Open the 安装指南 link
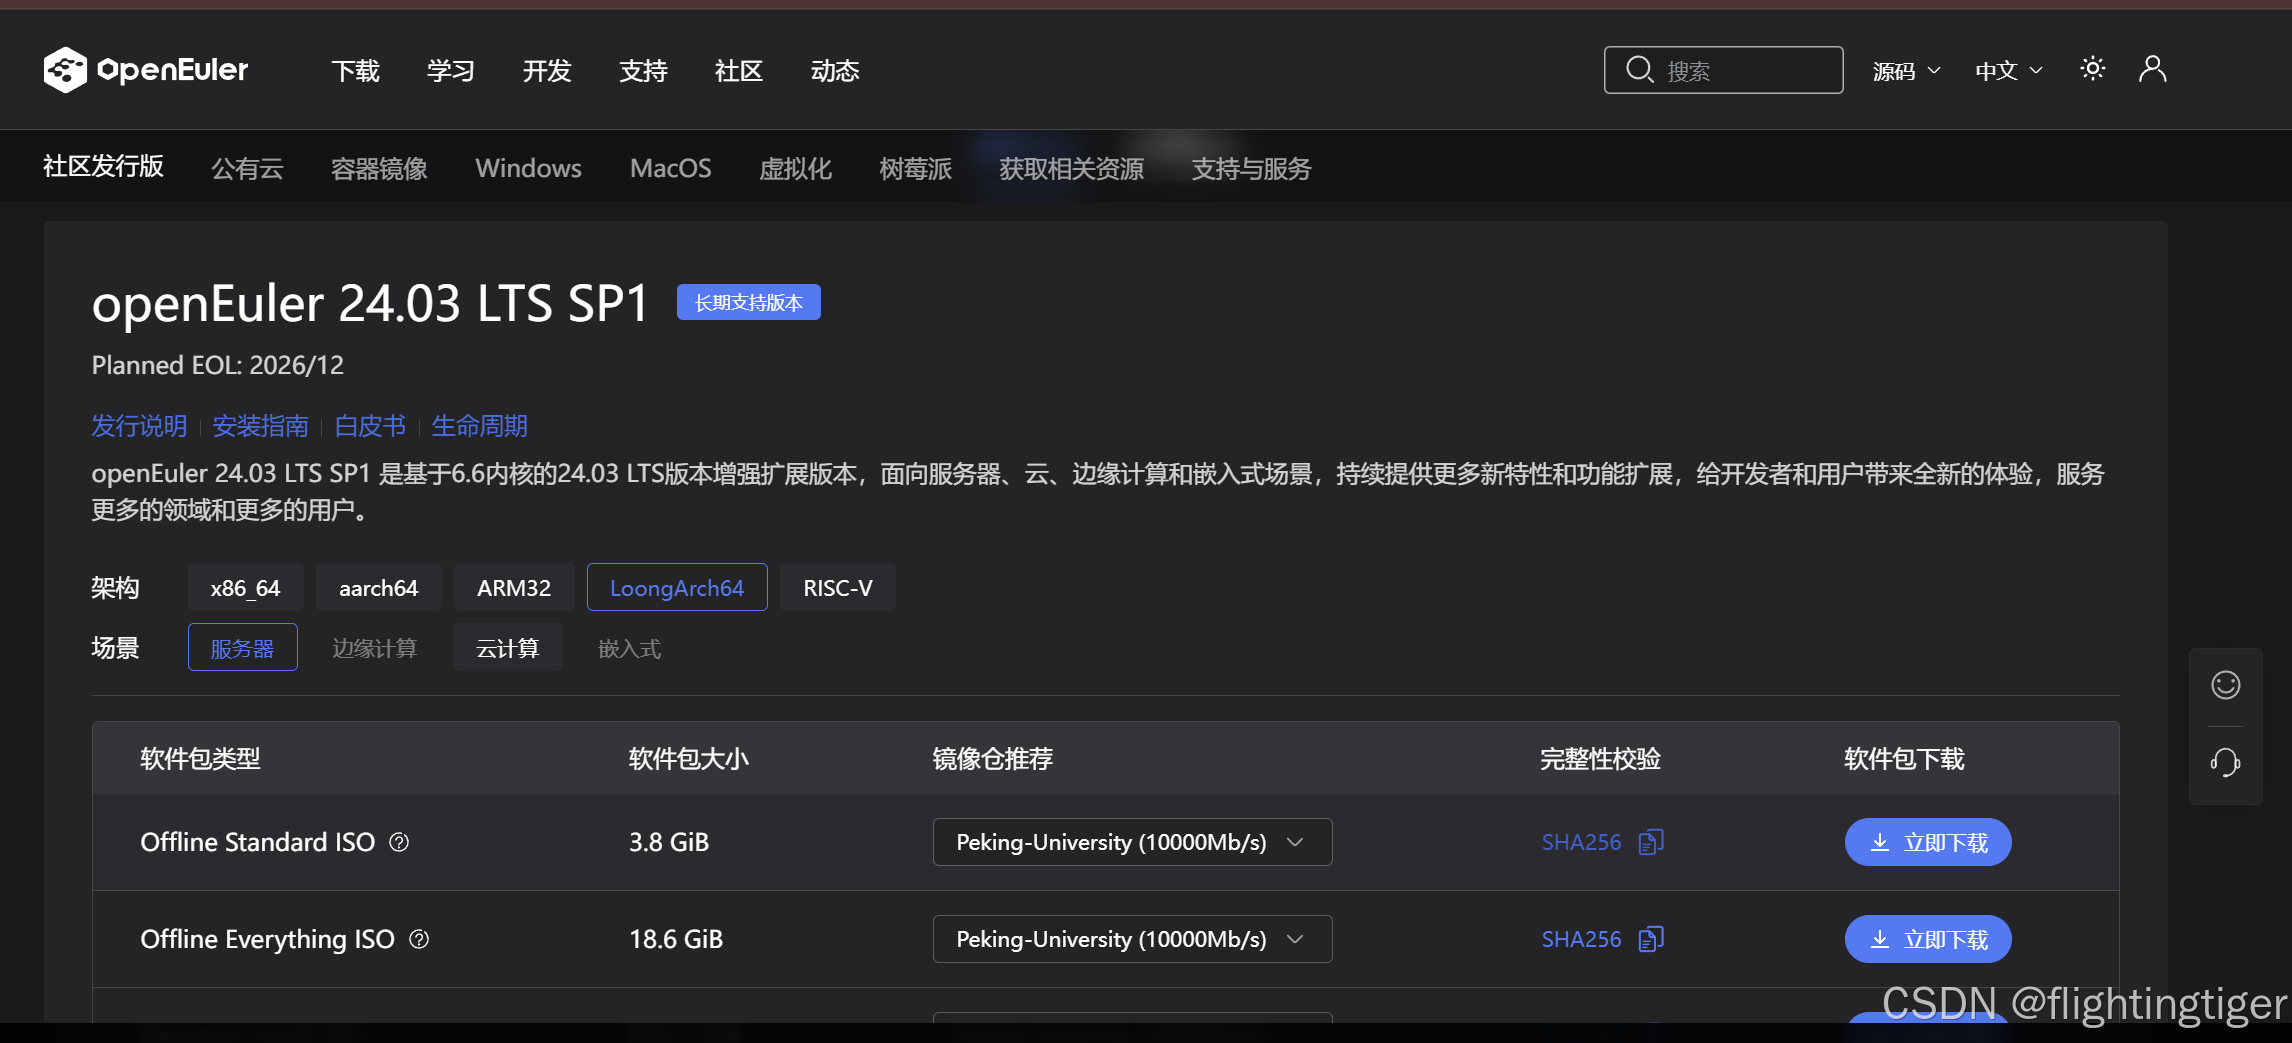The width and height of the screenshot is (2292, 1043). 261,425
